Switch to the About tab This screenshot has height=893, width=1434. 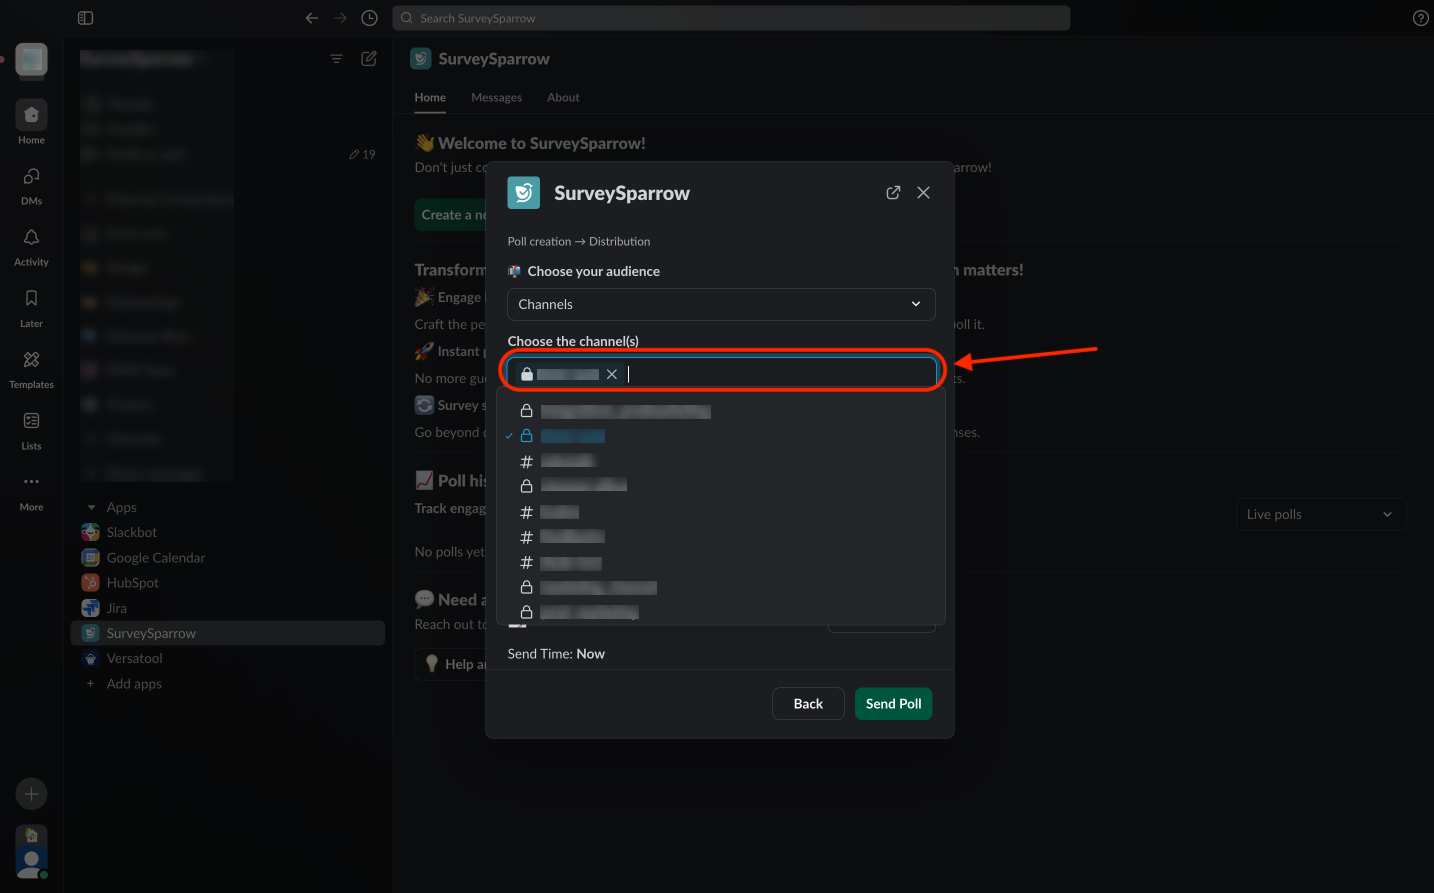[x=563, y=98]
